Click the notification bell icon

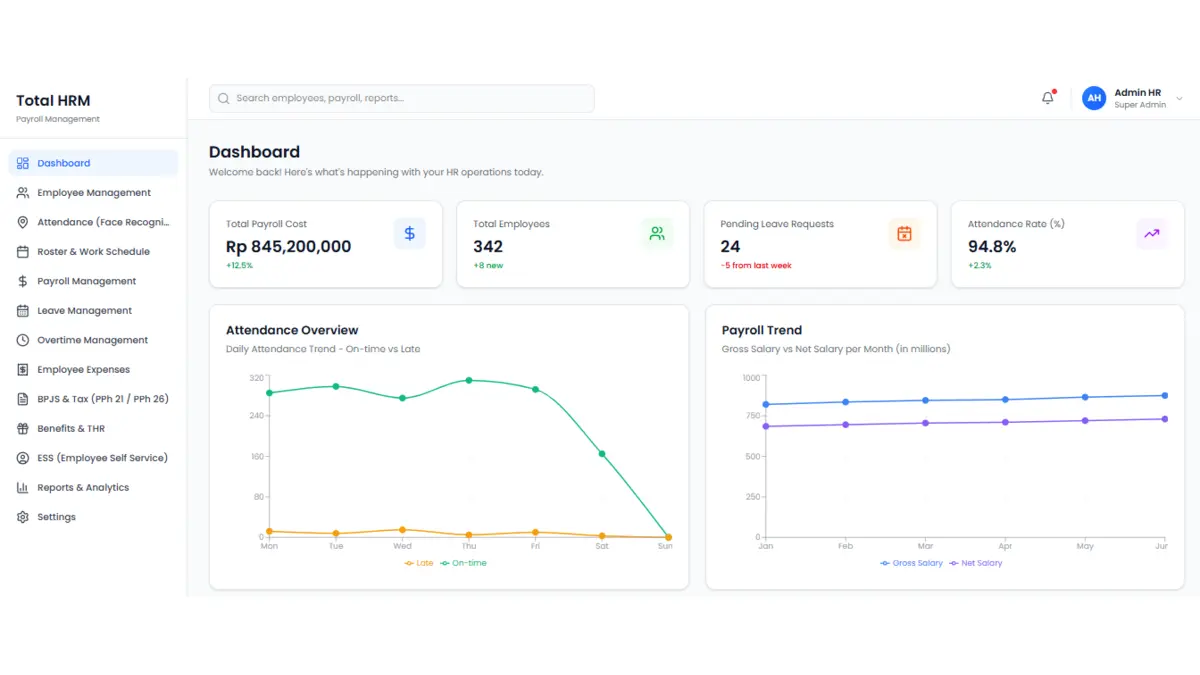click(x=1048, y=98)
